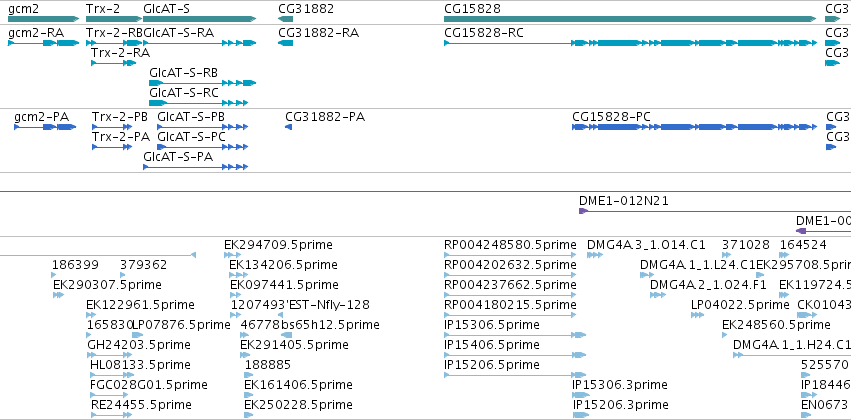Image resolution: width=851 pixels, height=420 pixels.
Task: Select the GlcAT-S-RC transcript label
Action: [x=184, y=93]
